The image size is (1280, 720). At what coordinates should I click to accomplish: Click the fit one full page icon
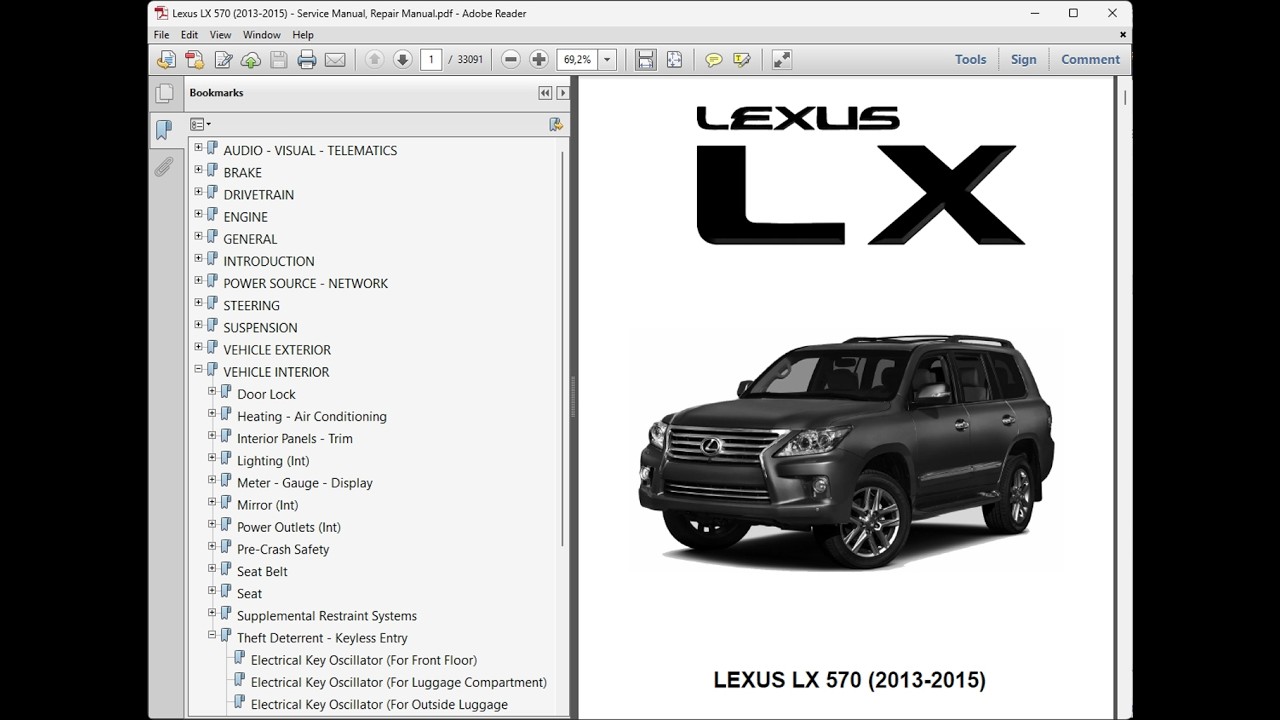[674, 60]
